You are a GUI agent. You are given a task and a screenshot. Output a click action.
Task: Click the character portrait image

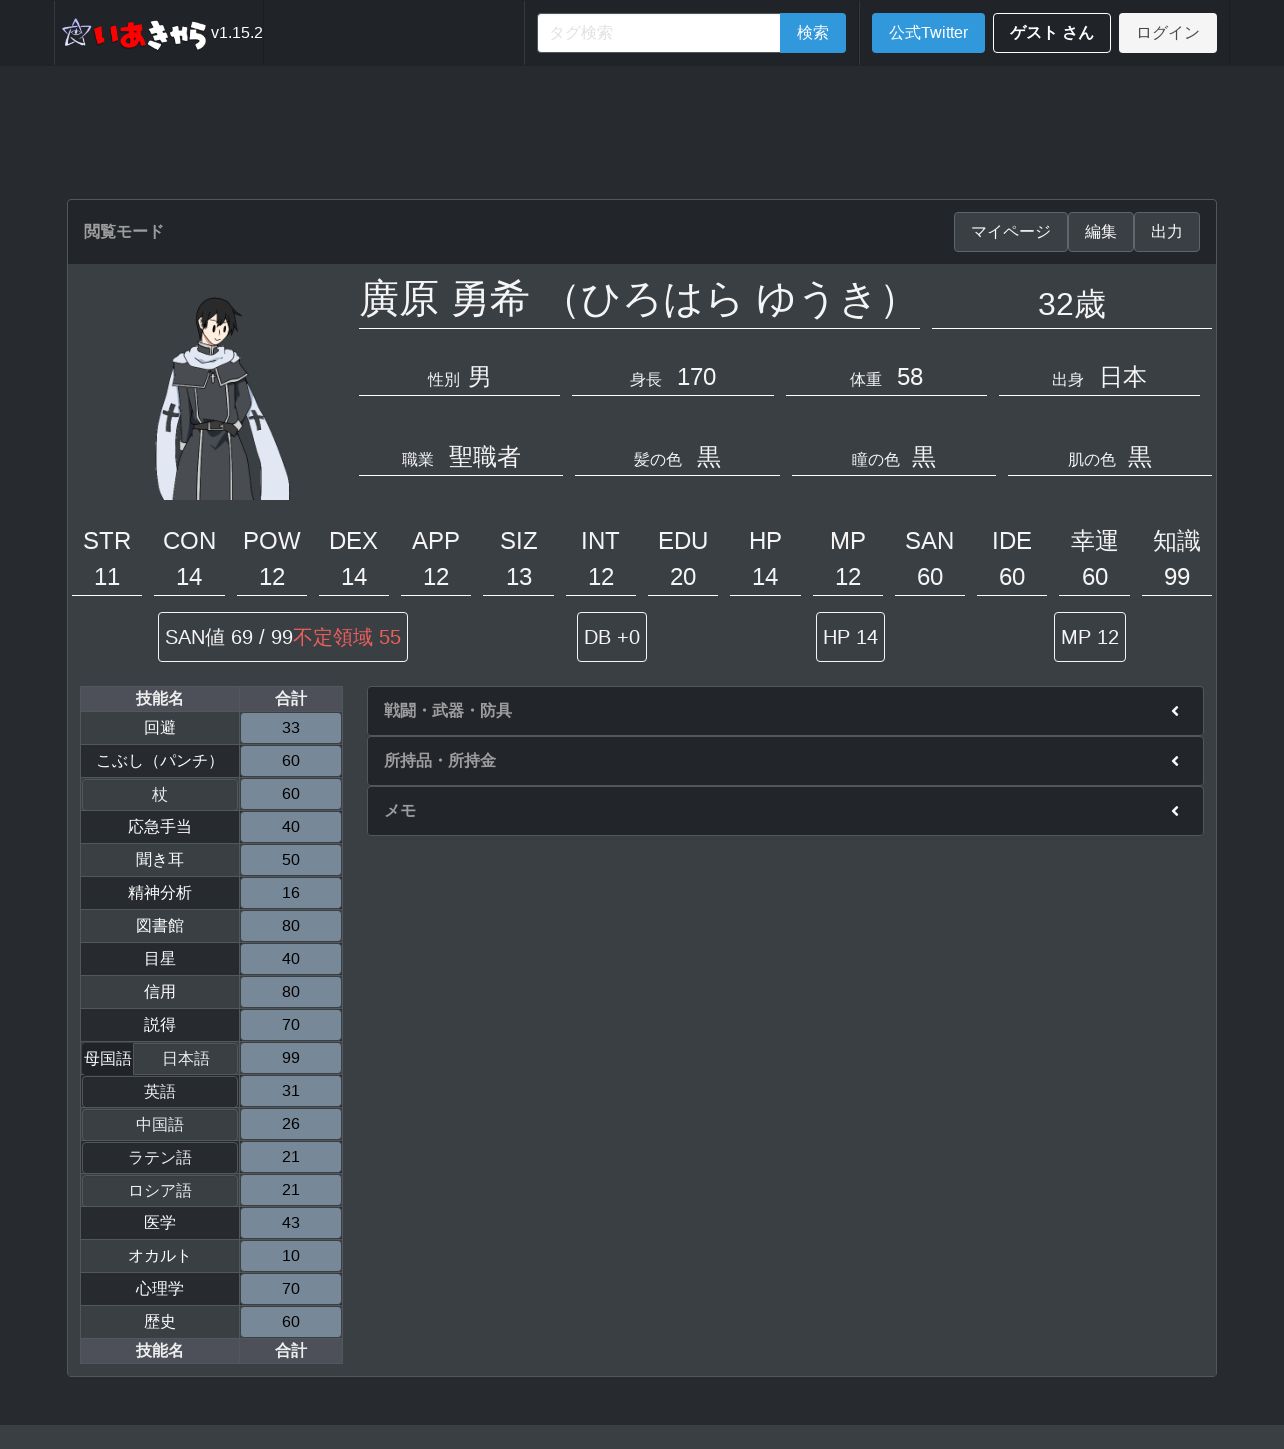222,398
